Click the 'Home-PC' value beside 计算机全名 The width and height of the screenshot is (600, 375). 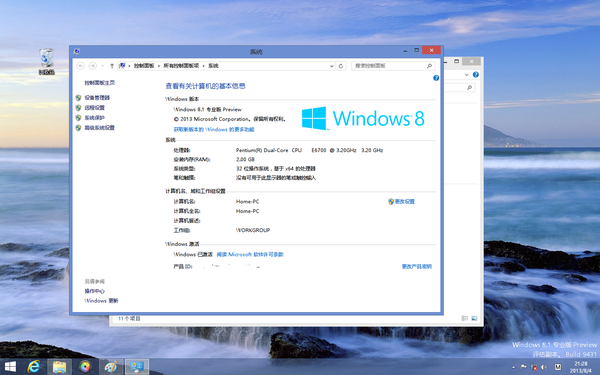point(247,211)
